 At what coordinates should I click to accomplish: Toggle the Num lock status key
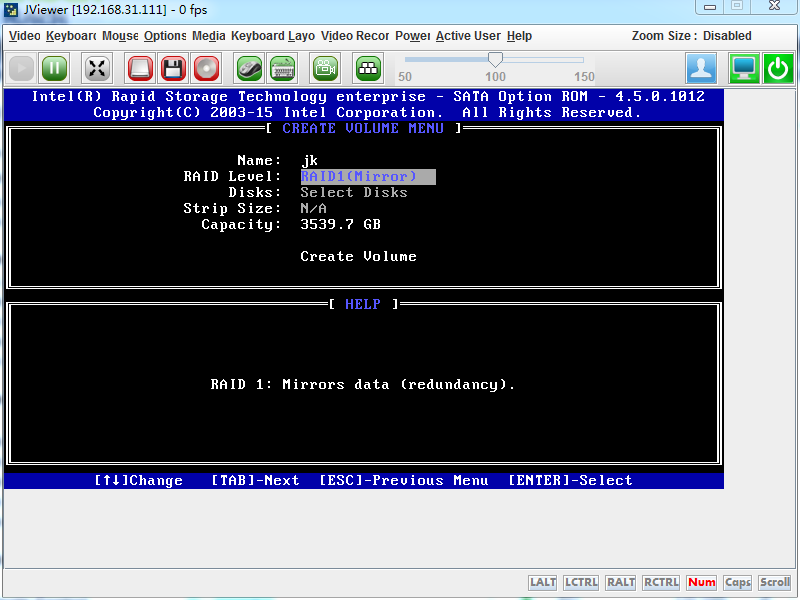click(702, 582)
